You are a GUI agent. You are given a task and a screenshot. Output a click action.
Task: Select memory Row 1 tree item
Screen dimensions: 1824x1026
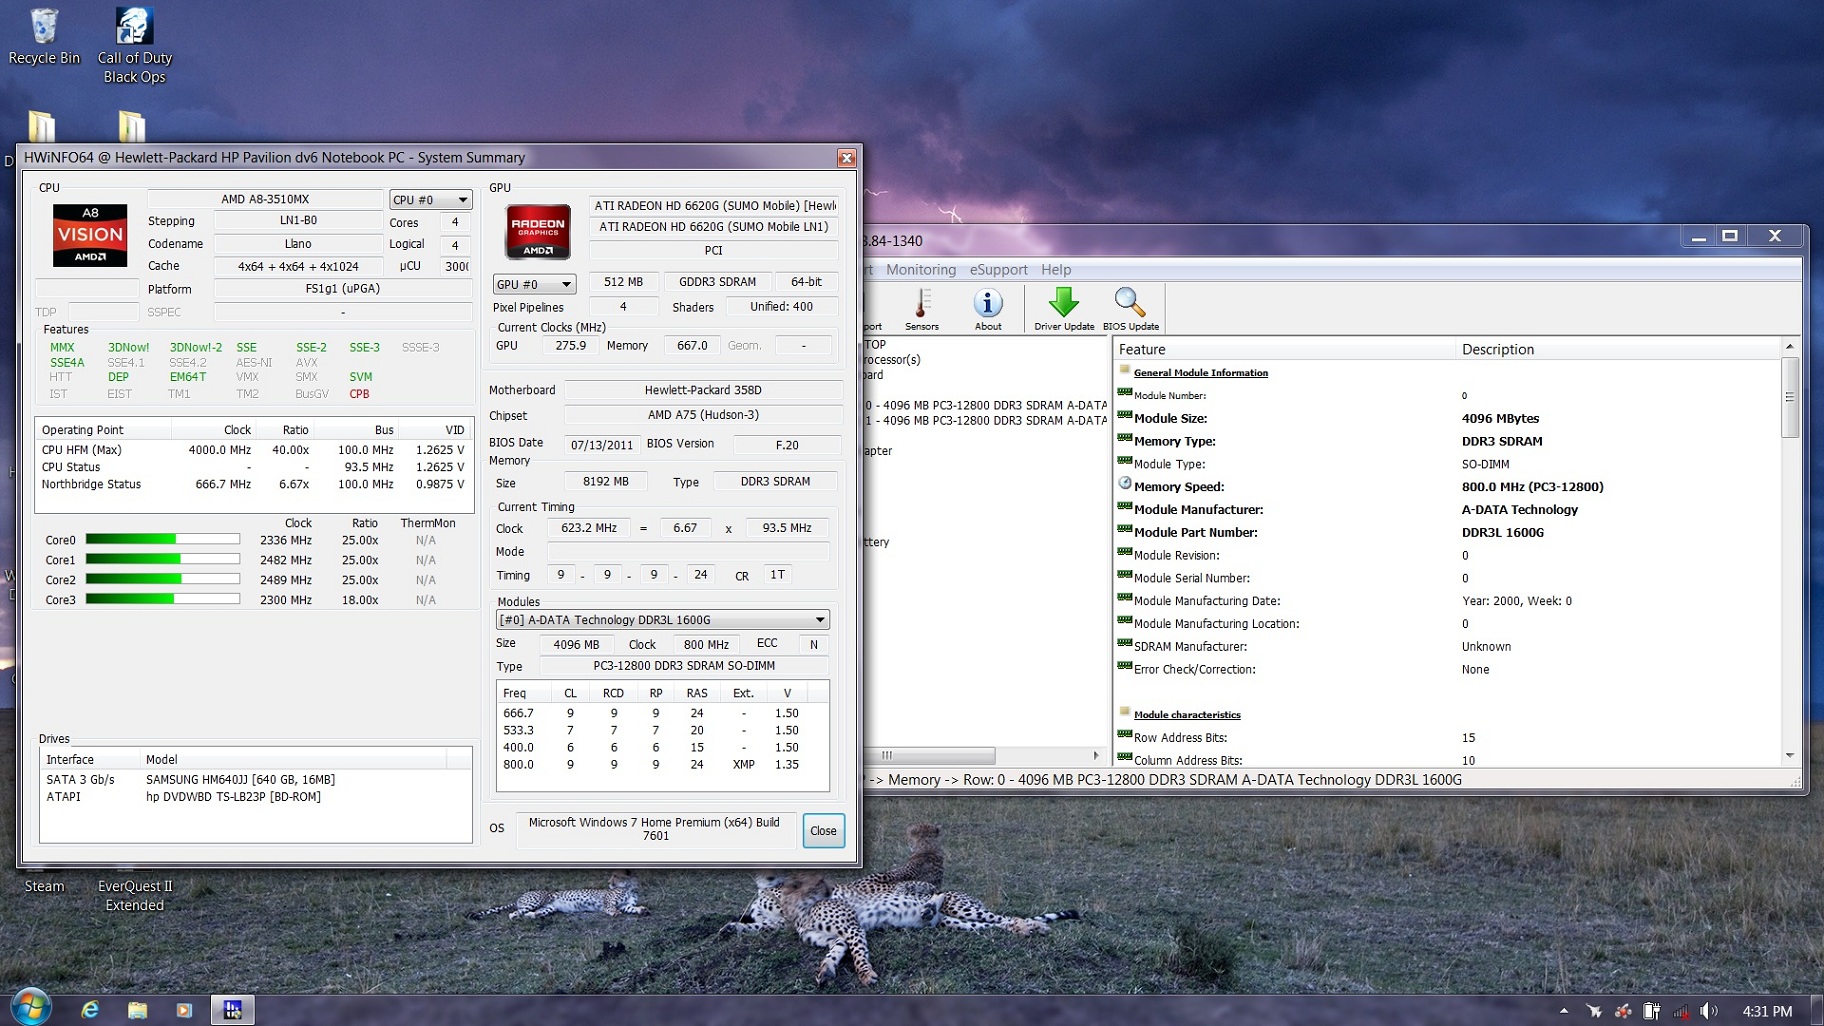(x=985, y=421)
